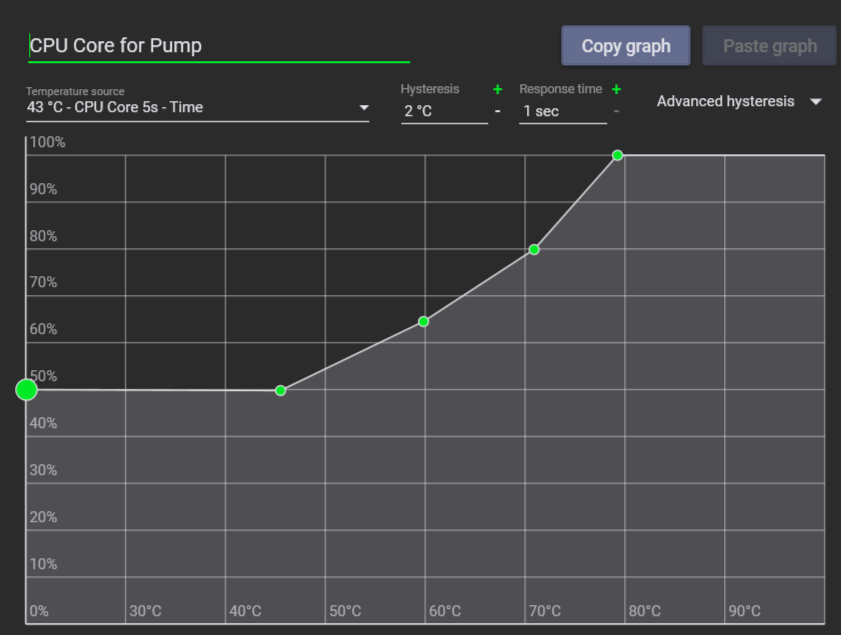This screenshot has height=635, width=841.
Task: Click the 0% axis label
Action: (39, 611)
